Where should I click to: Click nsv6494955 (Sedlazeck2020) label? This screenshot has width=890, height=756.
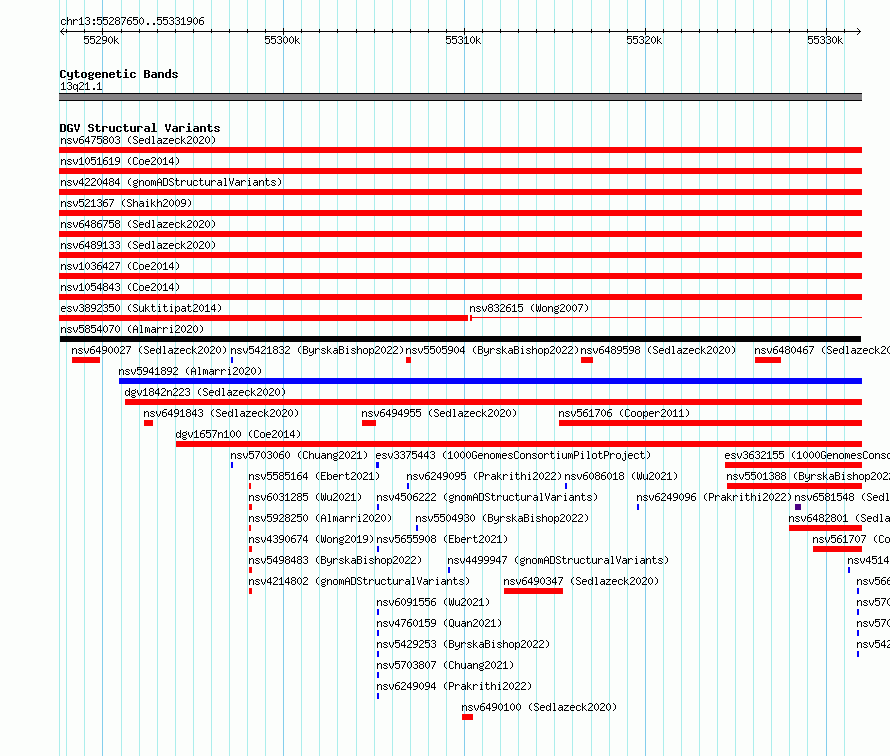439,413
